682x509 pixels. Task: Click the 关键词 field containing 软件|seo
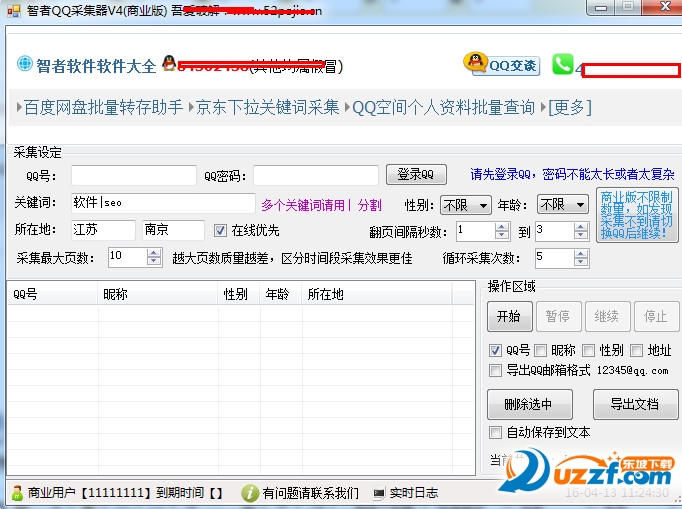coord(163,203)
